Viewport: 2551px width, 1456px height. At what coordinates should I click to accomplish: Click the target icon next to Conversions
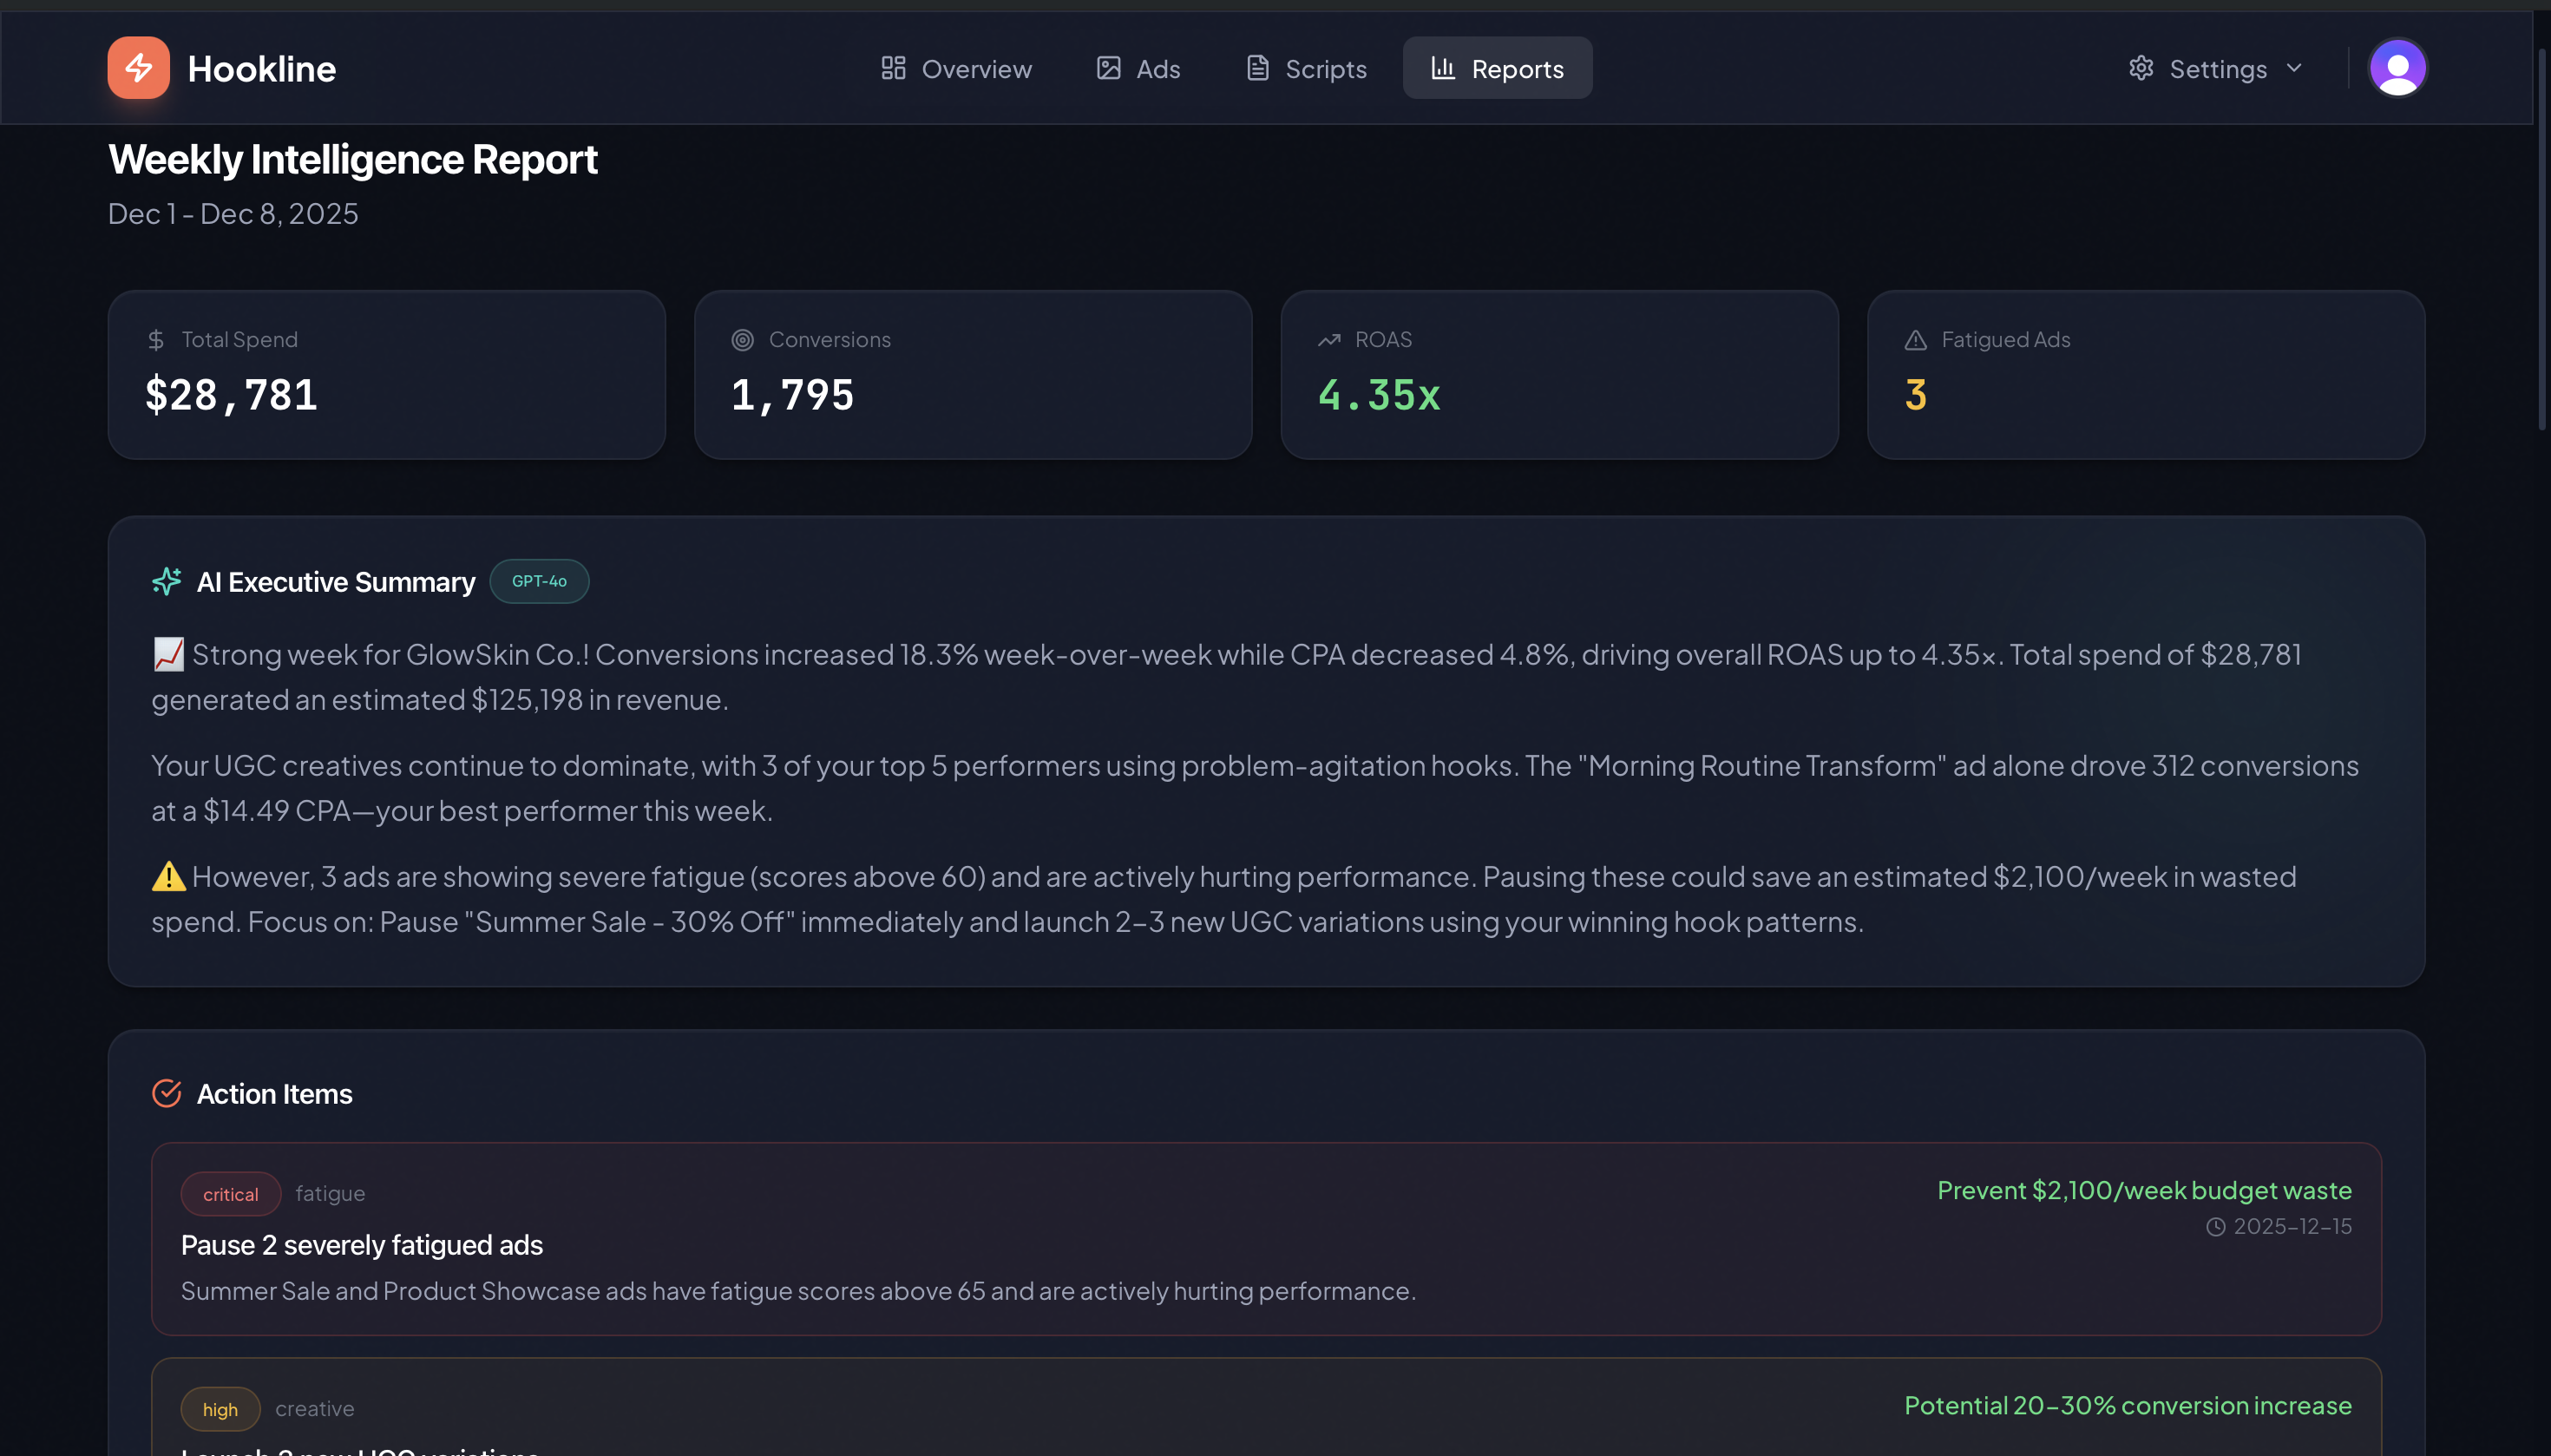tap(742, 340)
